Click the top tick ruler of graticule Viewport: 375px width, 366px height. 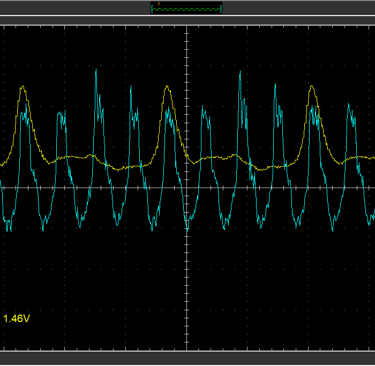[x=187, y=27]
